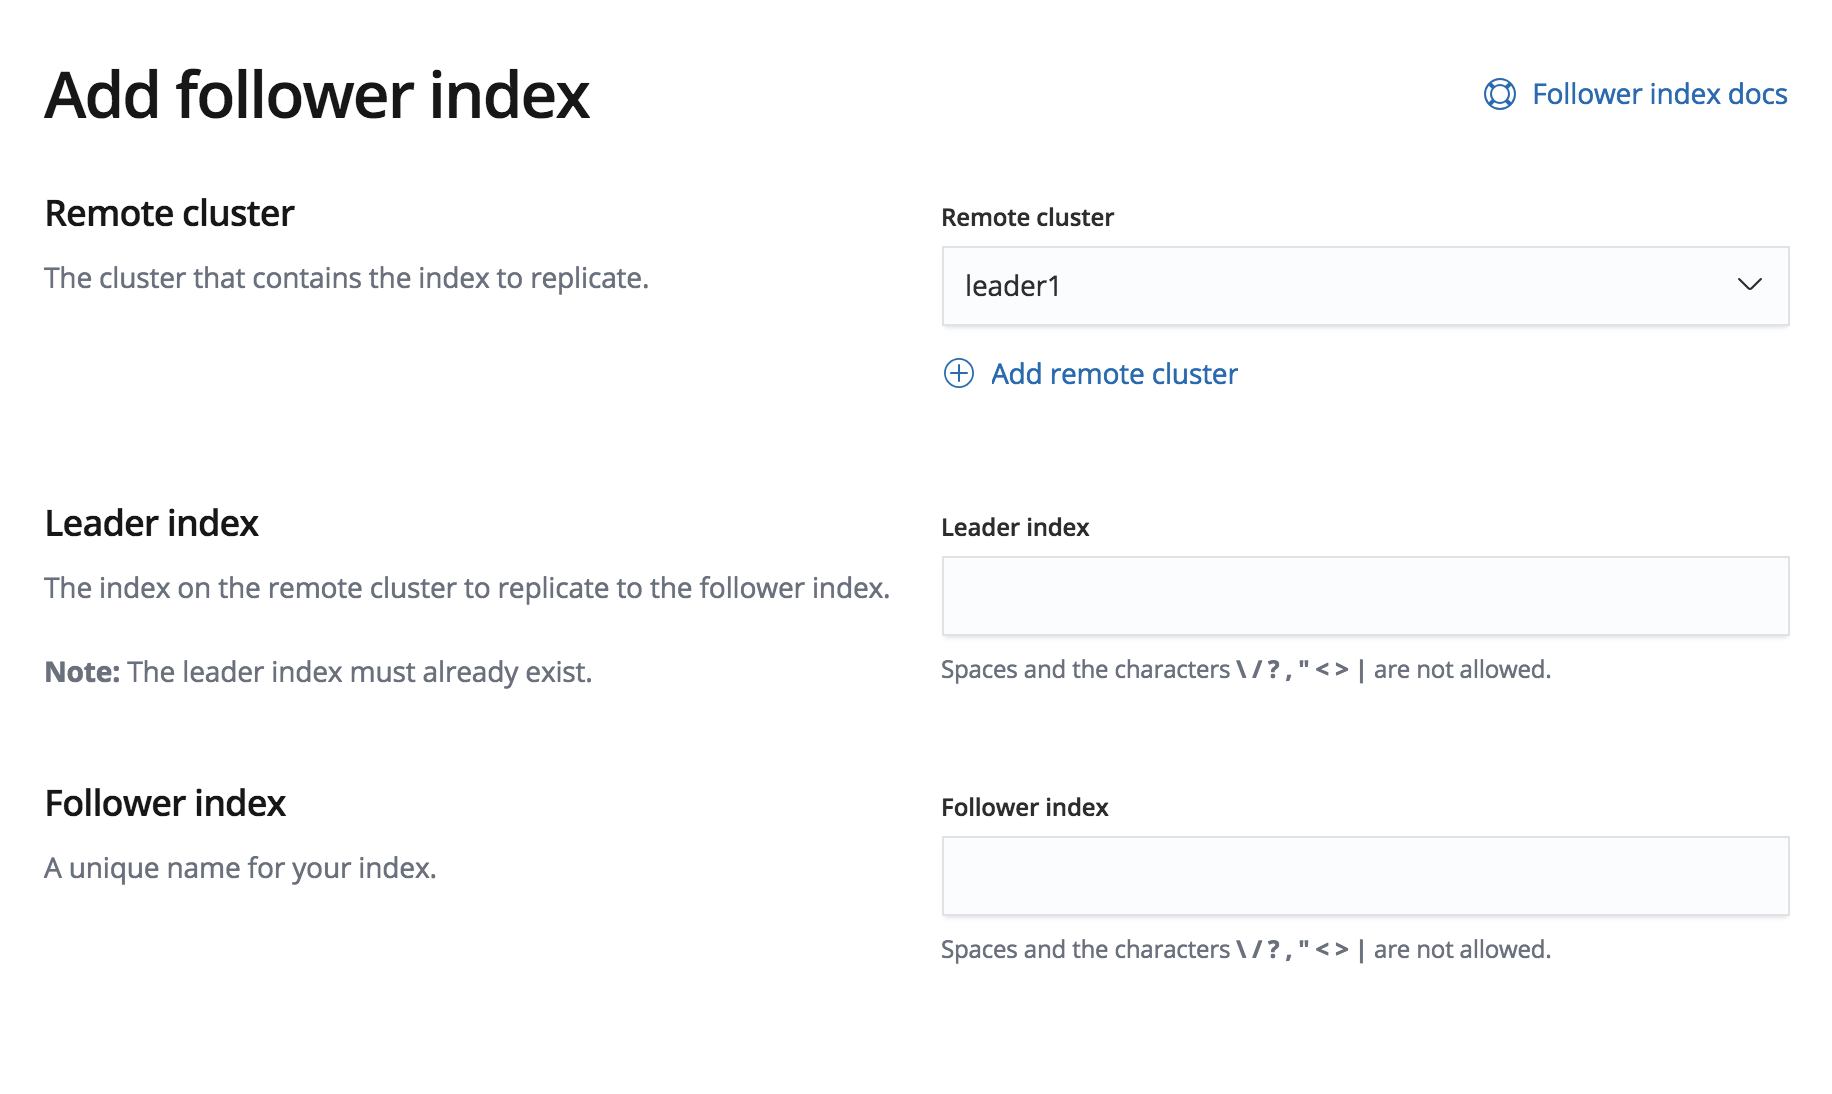Click the help lifebuoy icon beside Follower index docs
This screenshot has width=1832, height=1094.
point(1498,93)
